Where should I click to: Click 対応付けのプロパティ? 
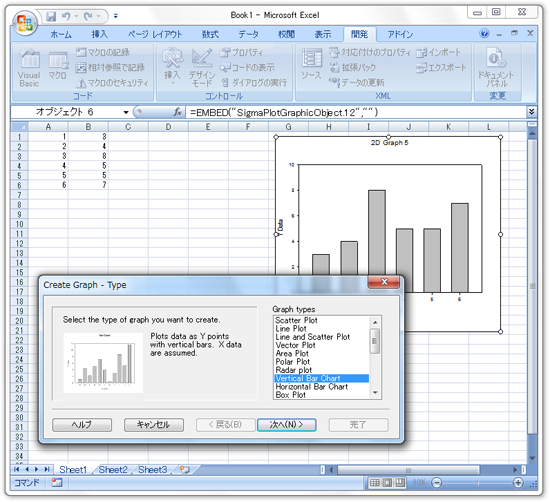pos(370,52)
